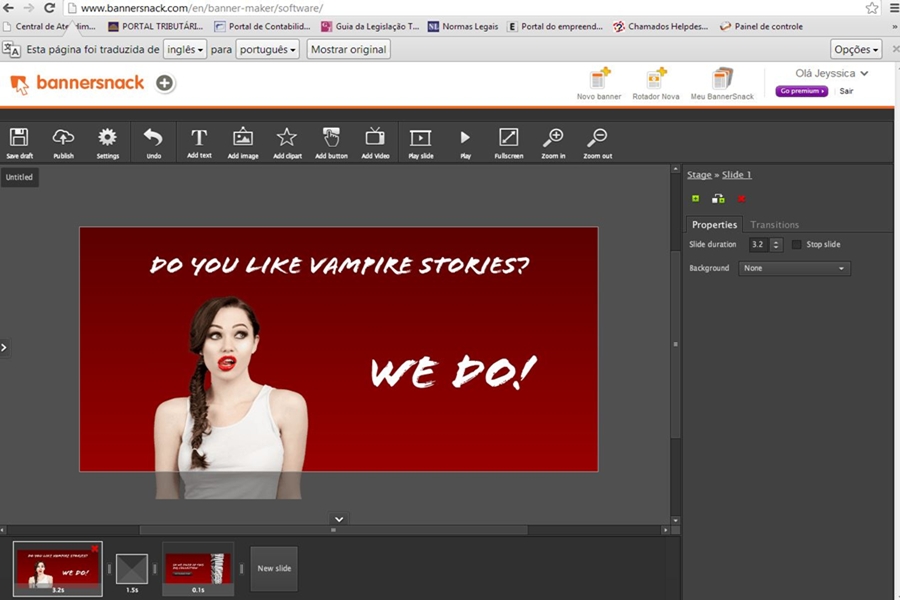Click the bannersnack logo
Image resolution: width=900 pixels, height=600 pixels.
[77, 83]
